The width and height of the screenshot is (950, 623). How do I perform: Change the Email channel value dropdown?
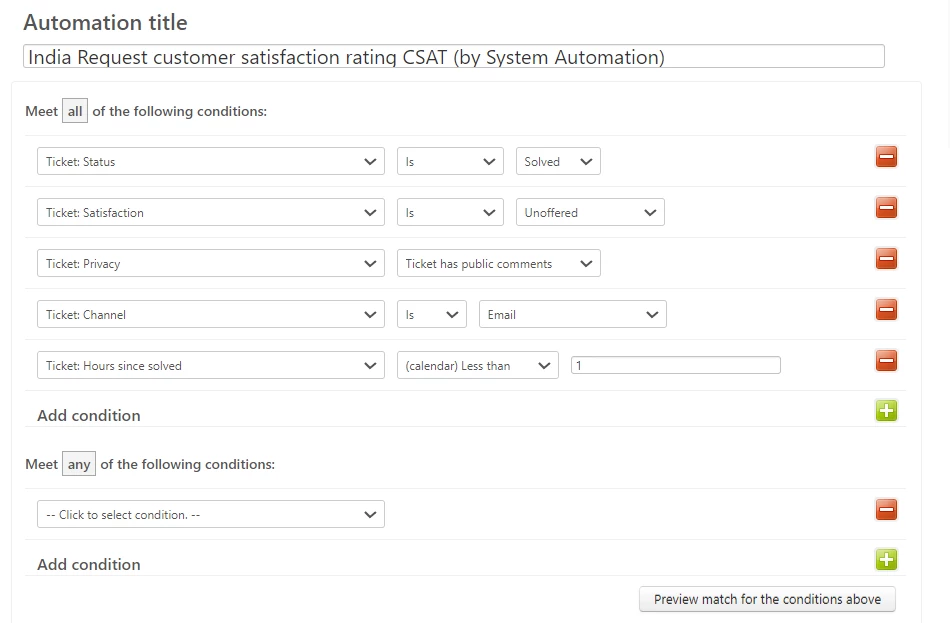[x=572, y=315]
